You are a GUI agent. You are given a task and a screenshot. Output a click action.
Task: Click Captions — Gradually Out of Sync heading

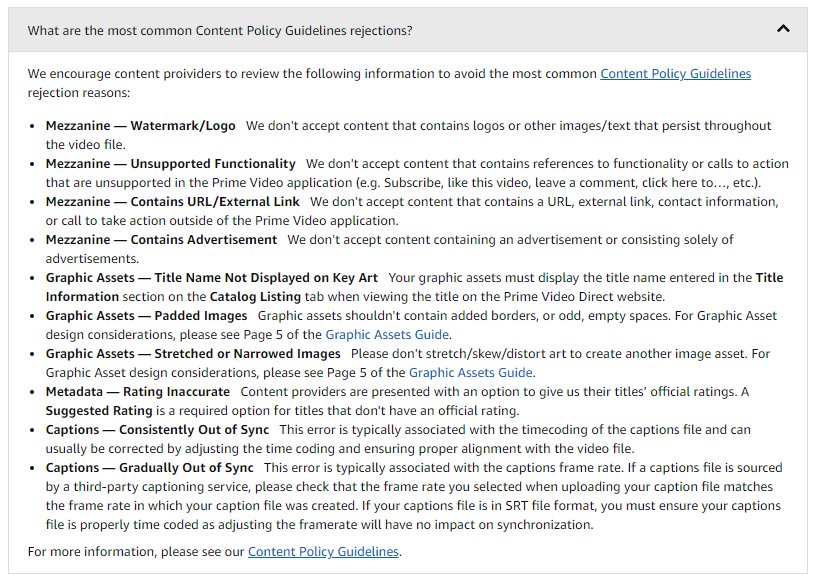[x=149, y=468]
